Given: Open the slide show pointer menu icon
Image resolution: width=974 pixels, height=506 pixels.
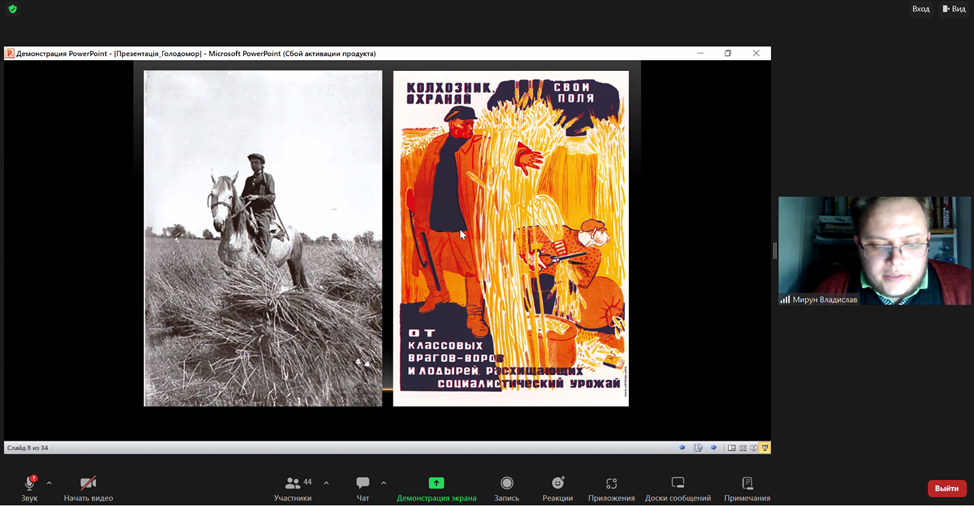Looking at the screenshot, I should [698, 448].
